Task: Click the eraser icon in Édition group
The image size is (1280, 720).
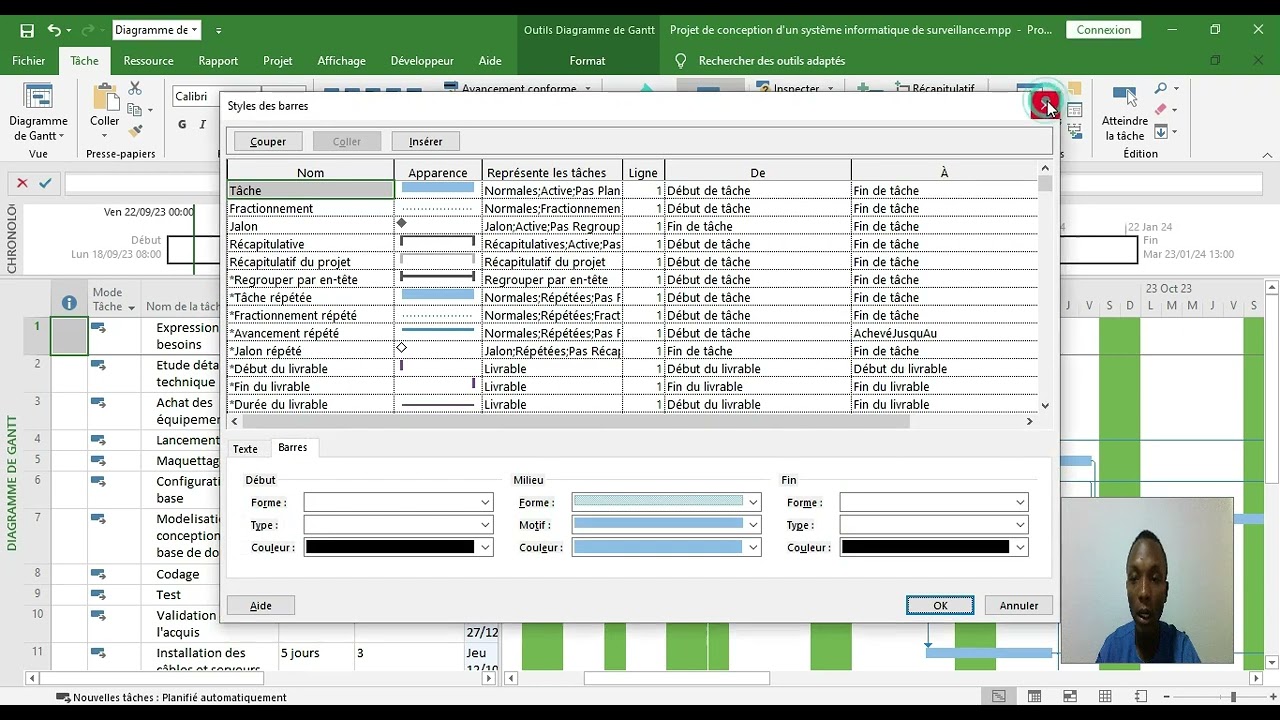Action: (x=1161, y=110)
